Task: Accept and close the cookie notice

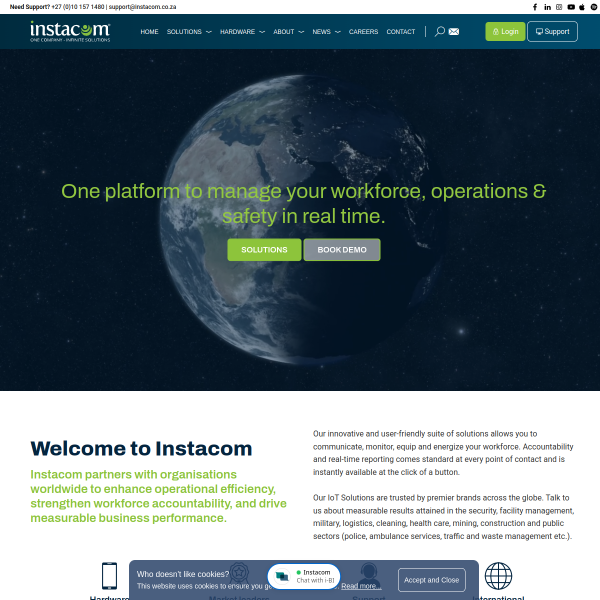Action: click(x=431, y=580)
